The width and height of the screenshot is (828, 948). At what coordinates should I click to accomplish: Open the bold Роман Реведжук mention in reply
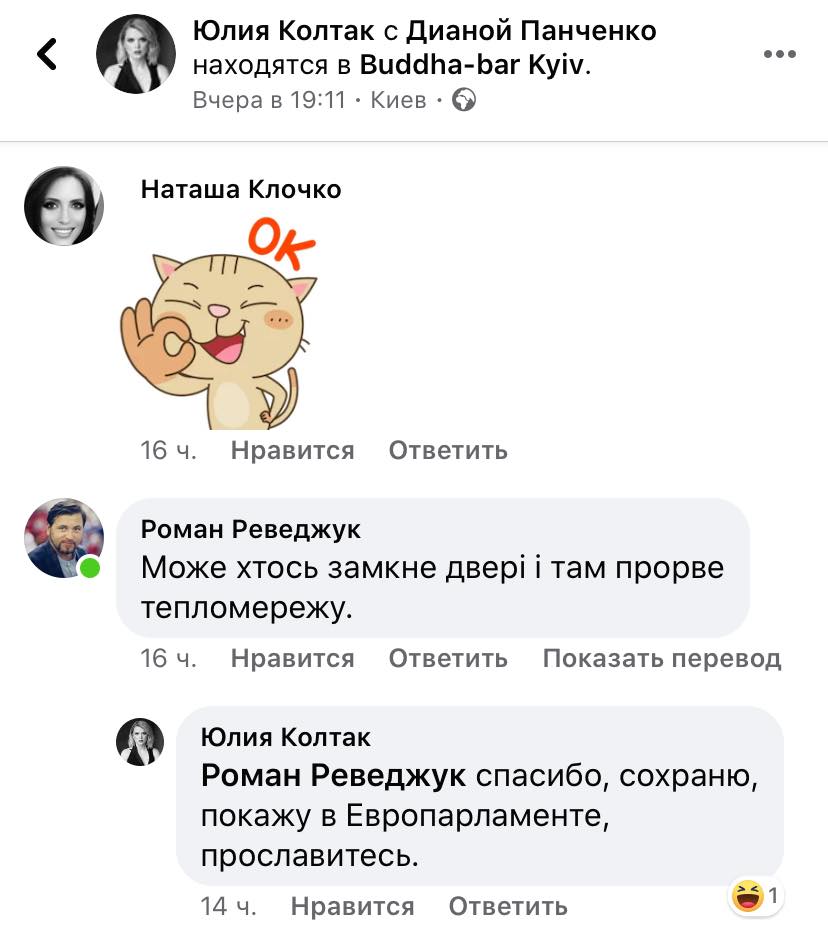click(333, 775)
